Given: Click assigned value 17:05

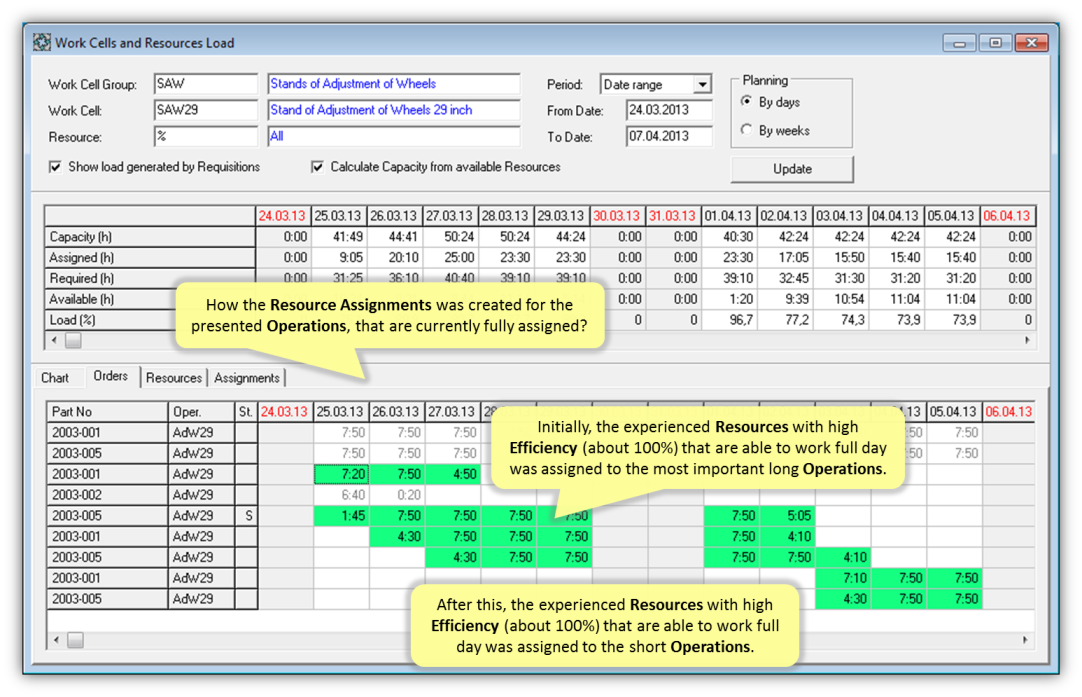Looking at the screenshot, I should pos(785,257).
